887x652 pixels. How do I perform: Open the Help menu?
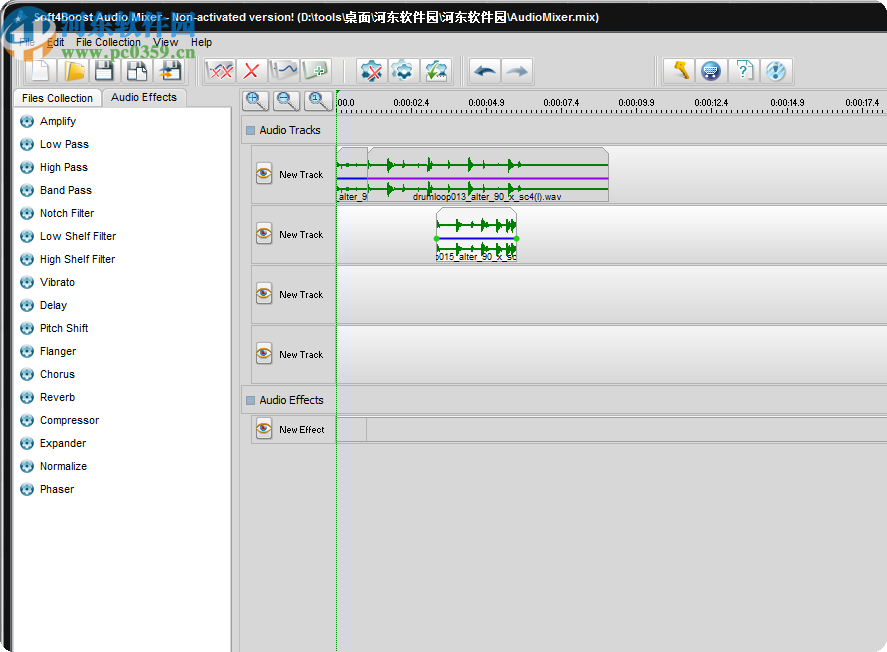(x=201, y=42)
